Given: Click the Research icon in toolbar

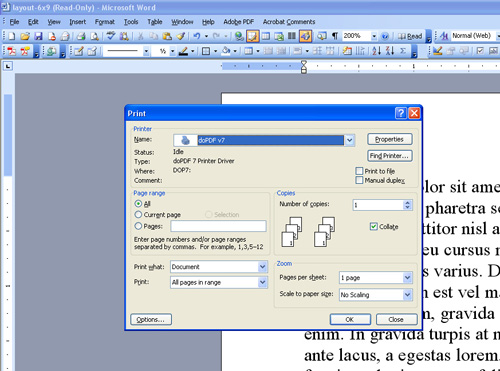Looking at the screenshot, I should point(124,36).
